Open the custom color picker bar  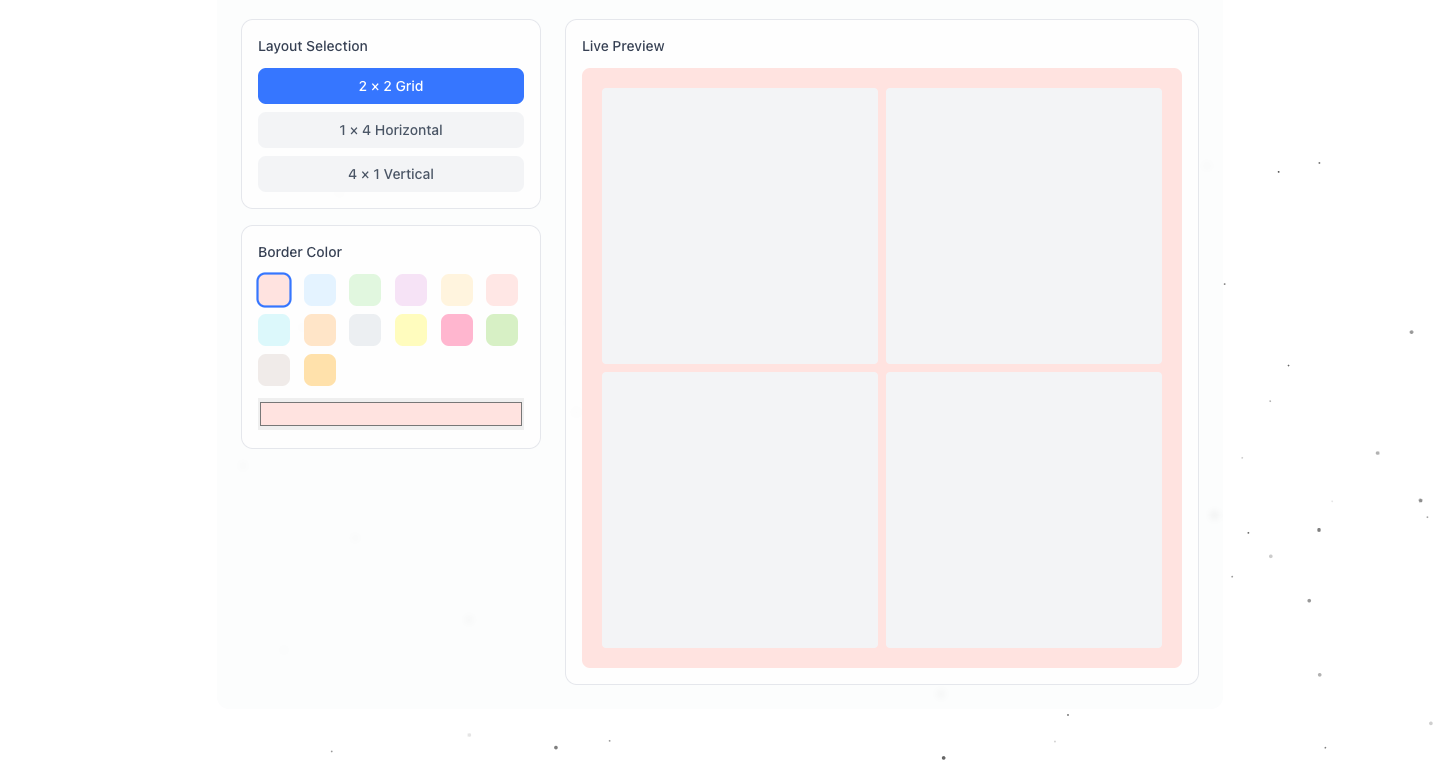[x=391, y=414]
